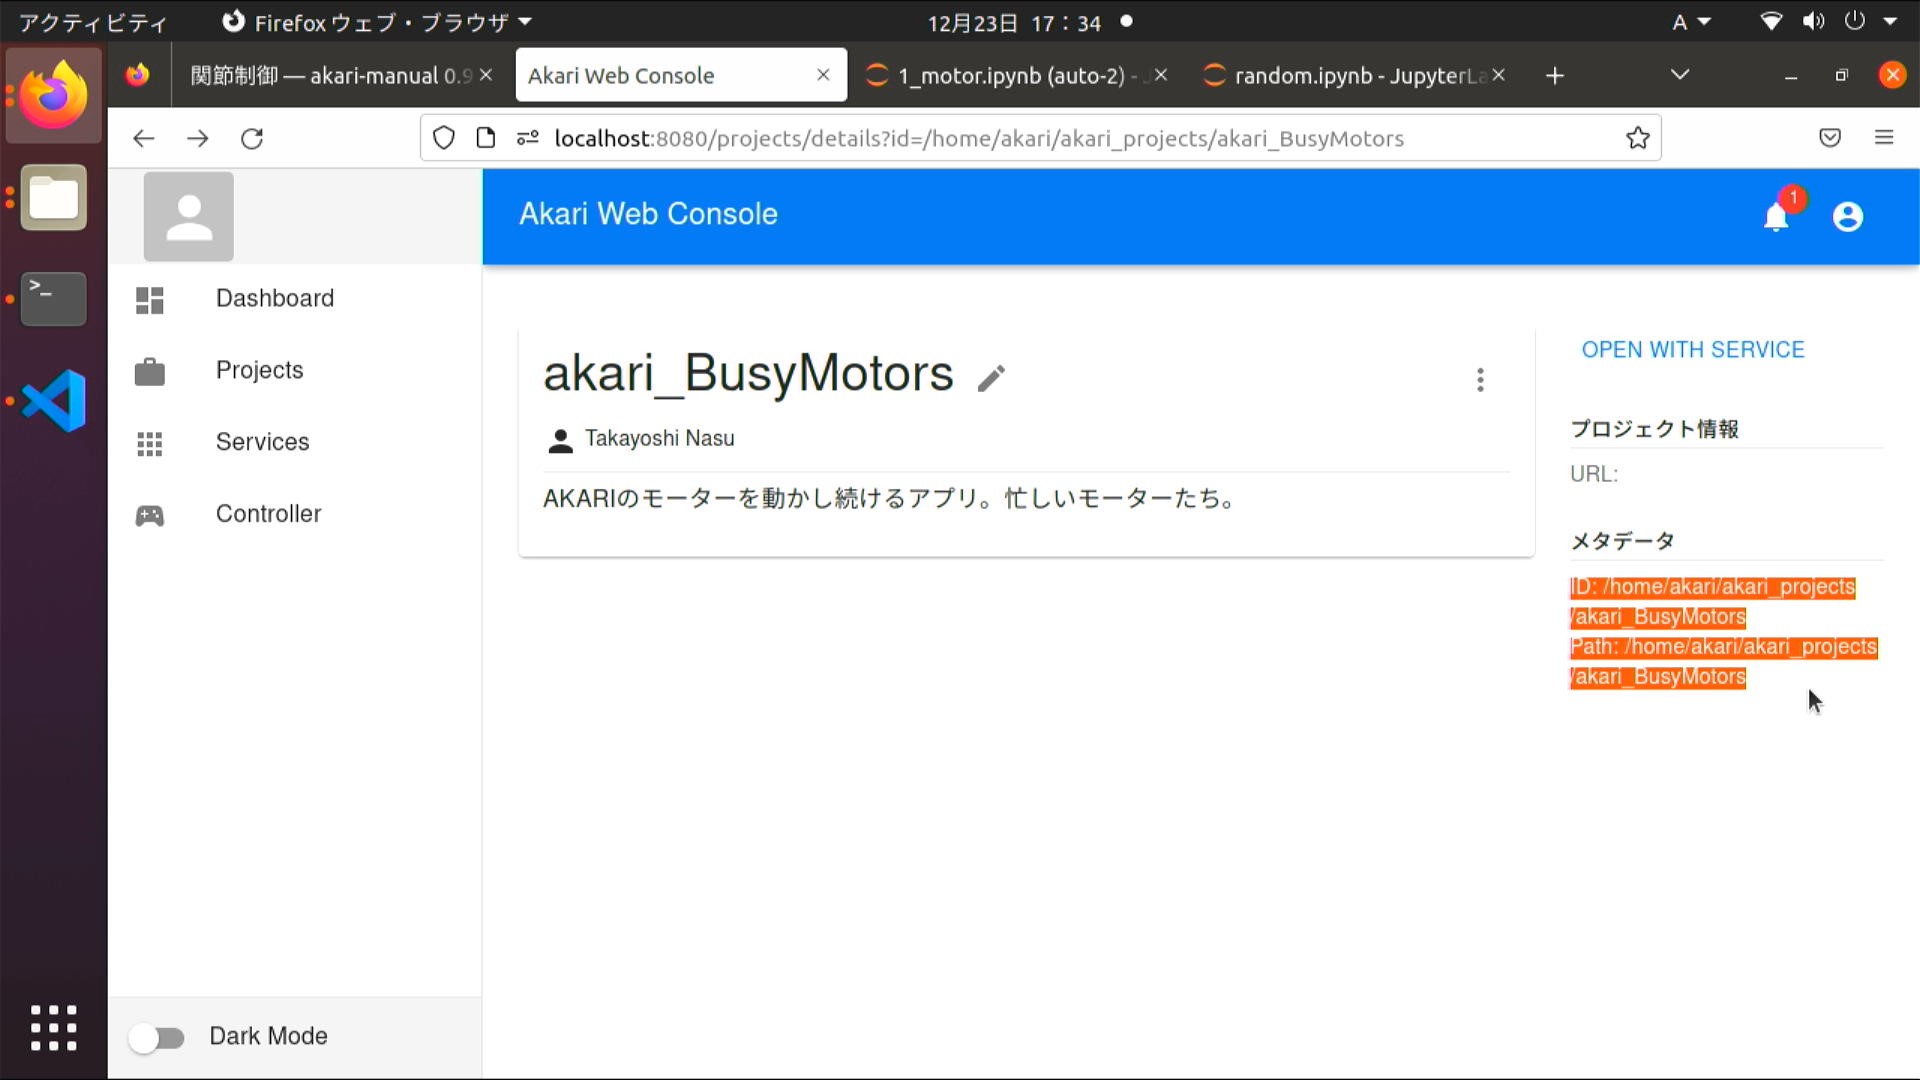Switch to the random.ipynb JupyterLab tab
Image resolution: width=1920 pixels, height=1080 pixels.
[1340, 74]
